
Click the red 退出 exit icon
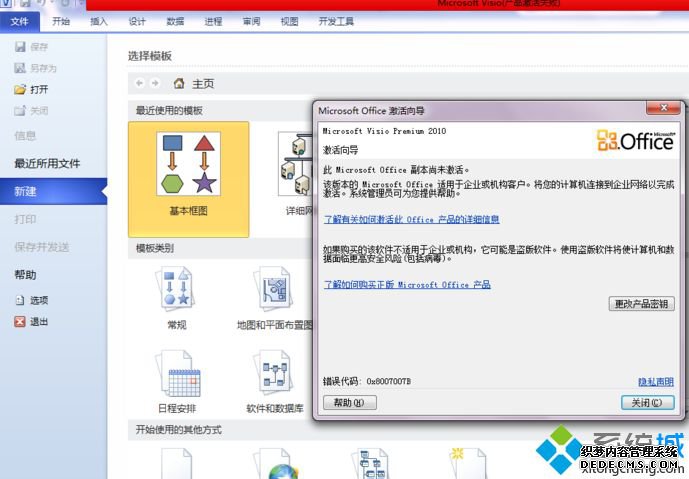point(20,322)
